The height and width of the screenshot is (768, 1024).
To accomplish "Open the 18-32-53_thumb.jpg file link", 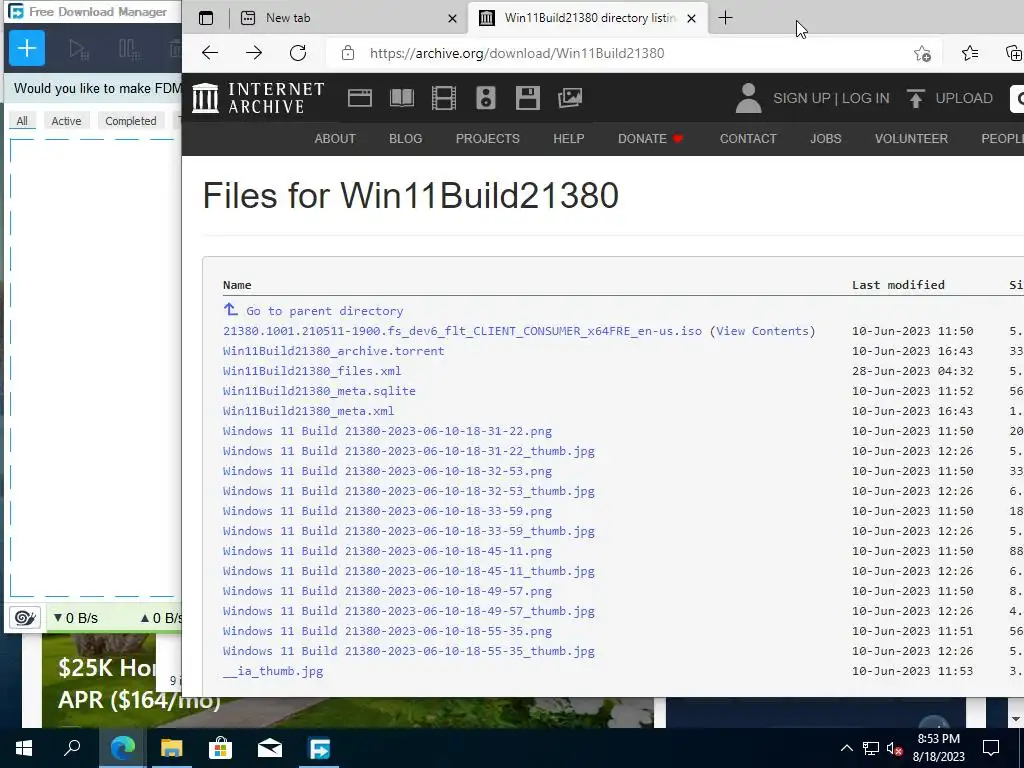I will click(409, 491).
